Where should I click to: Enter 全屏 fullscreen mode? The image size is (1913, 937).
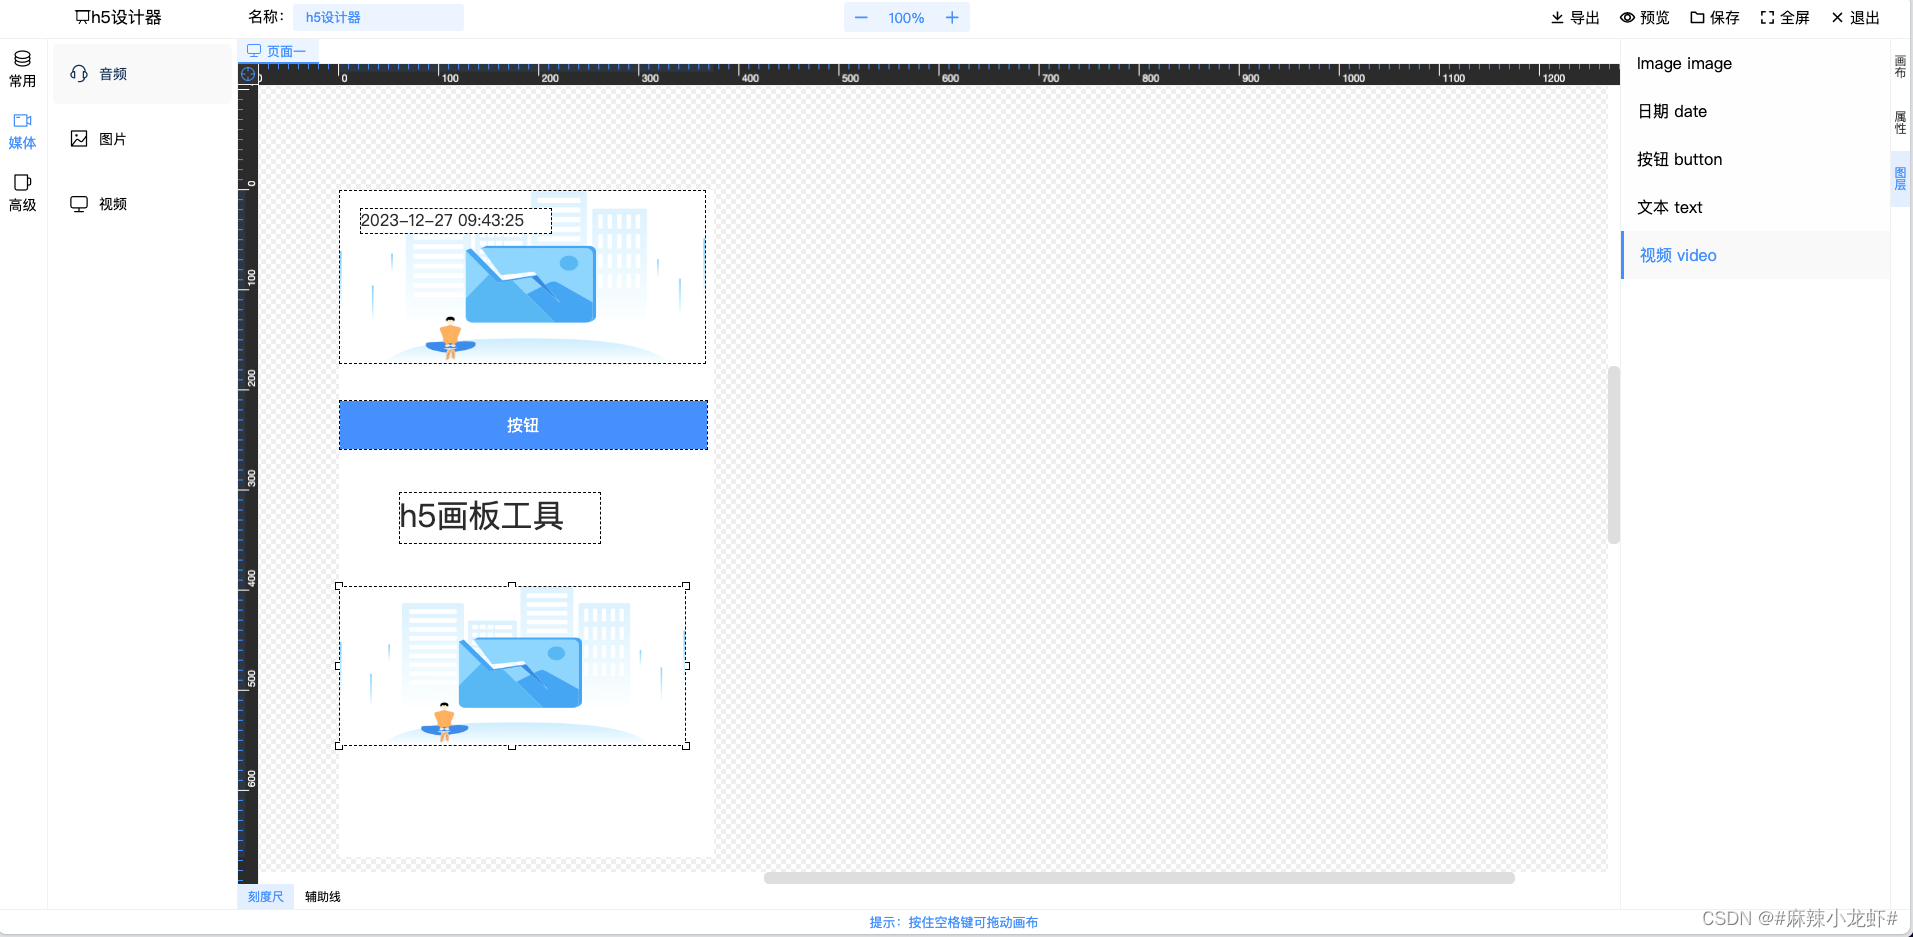[1785, 18]
